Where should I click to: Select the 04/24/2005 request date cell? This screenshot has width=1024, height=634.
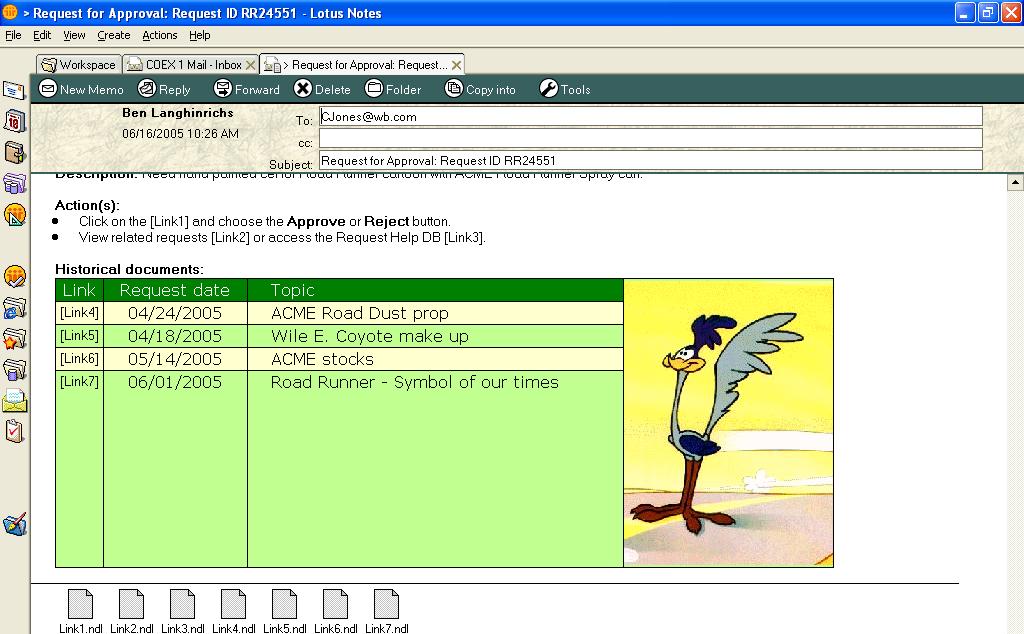[x=175, y=313]
